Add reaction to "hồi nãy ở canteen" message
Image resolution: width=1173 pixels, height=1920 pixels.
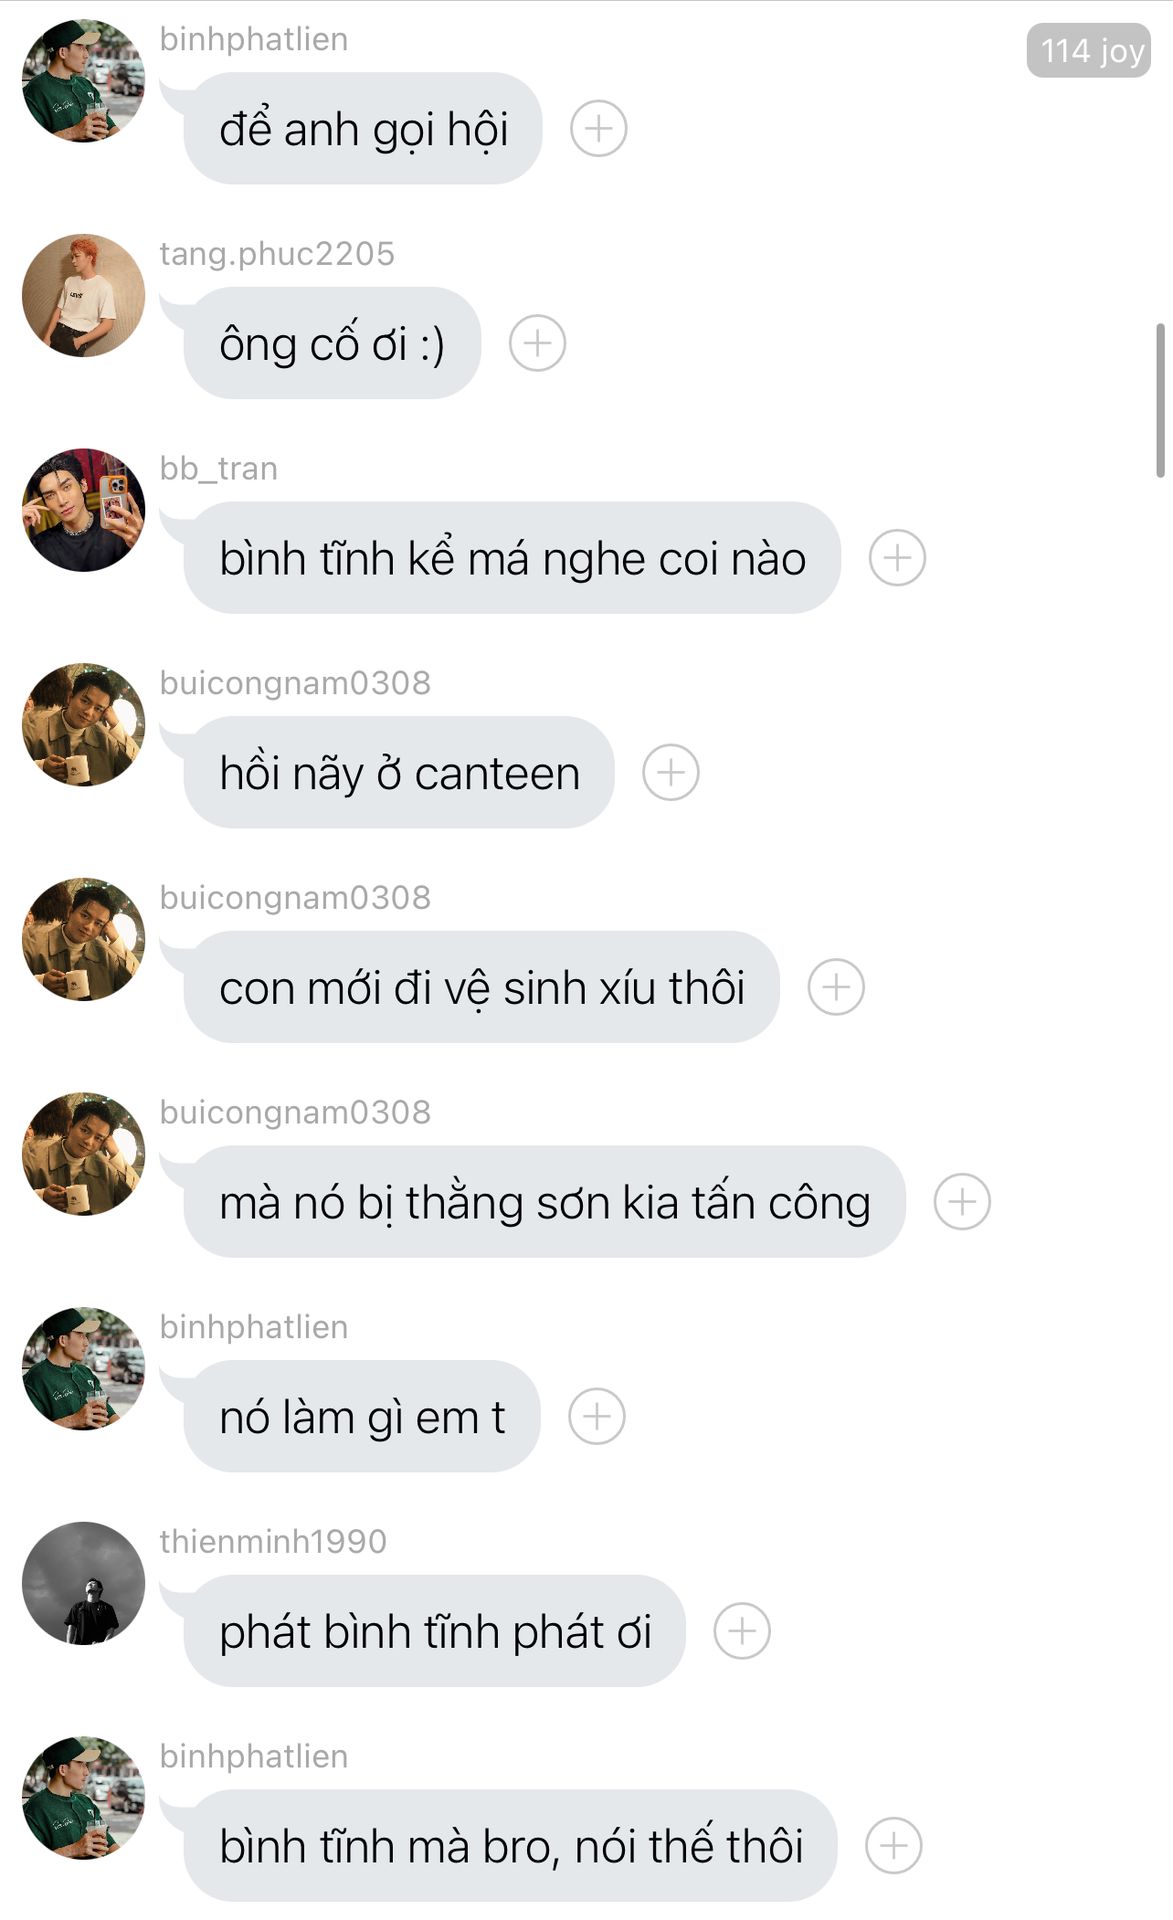670,772
